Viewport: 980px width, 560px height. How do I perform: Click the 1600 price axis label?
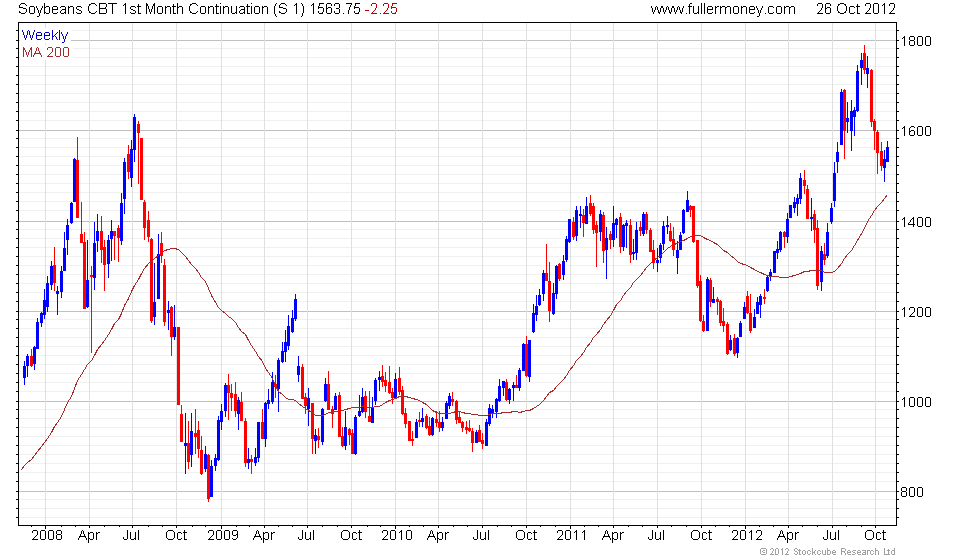tap(916, 131)
